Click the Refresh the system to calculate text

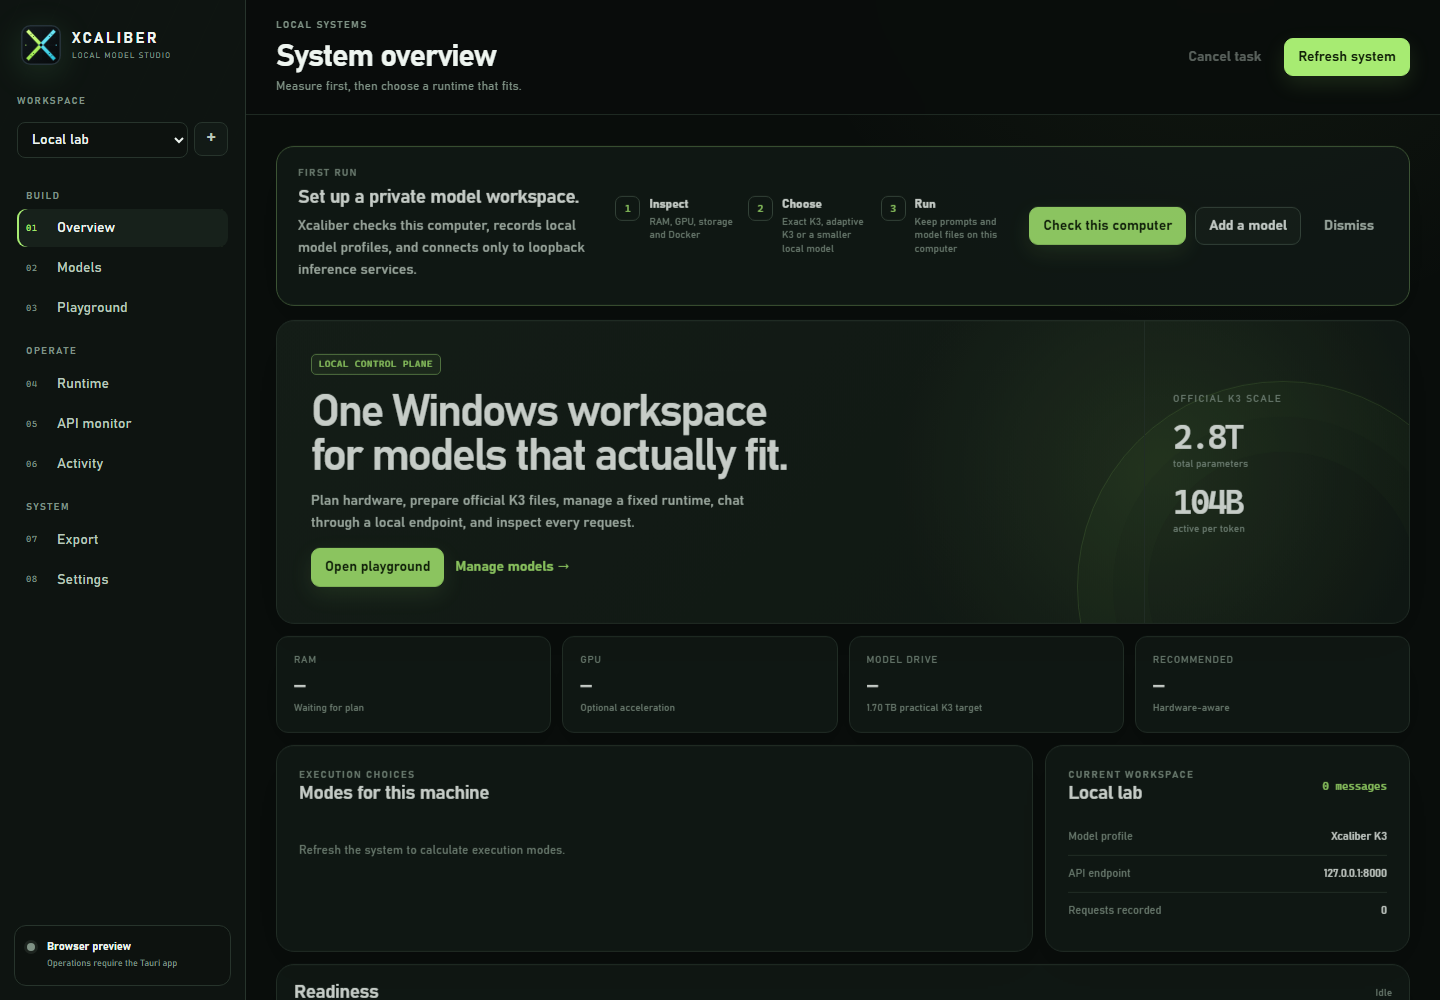pyautogui.click(x=432, y=850)
